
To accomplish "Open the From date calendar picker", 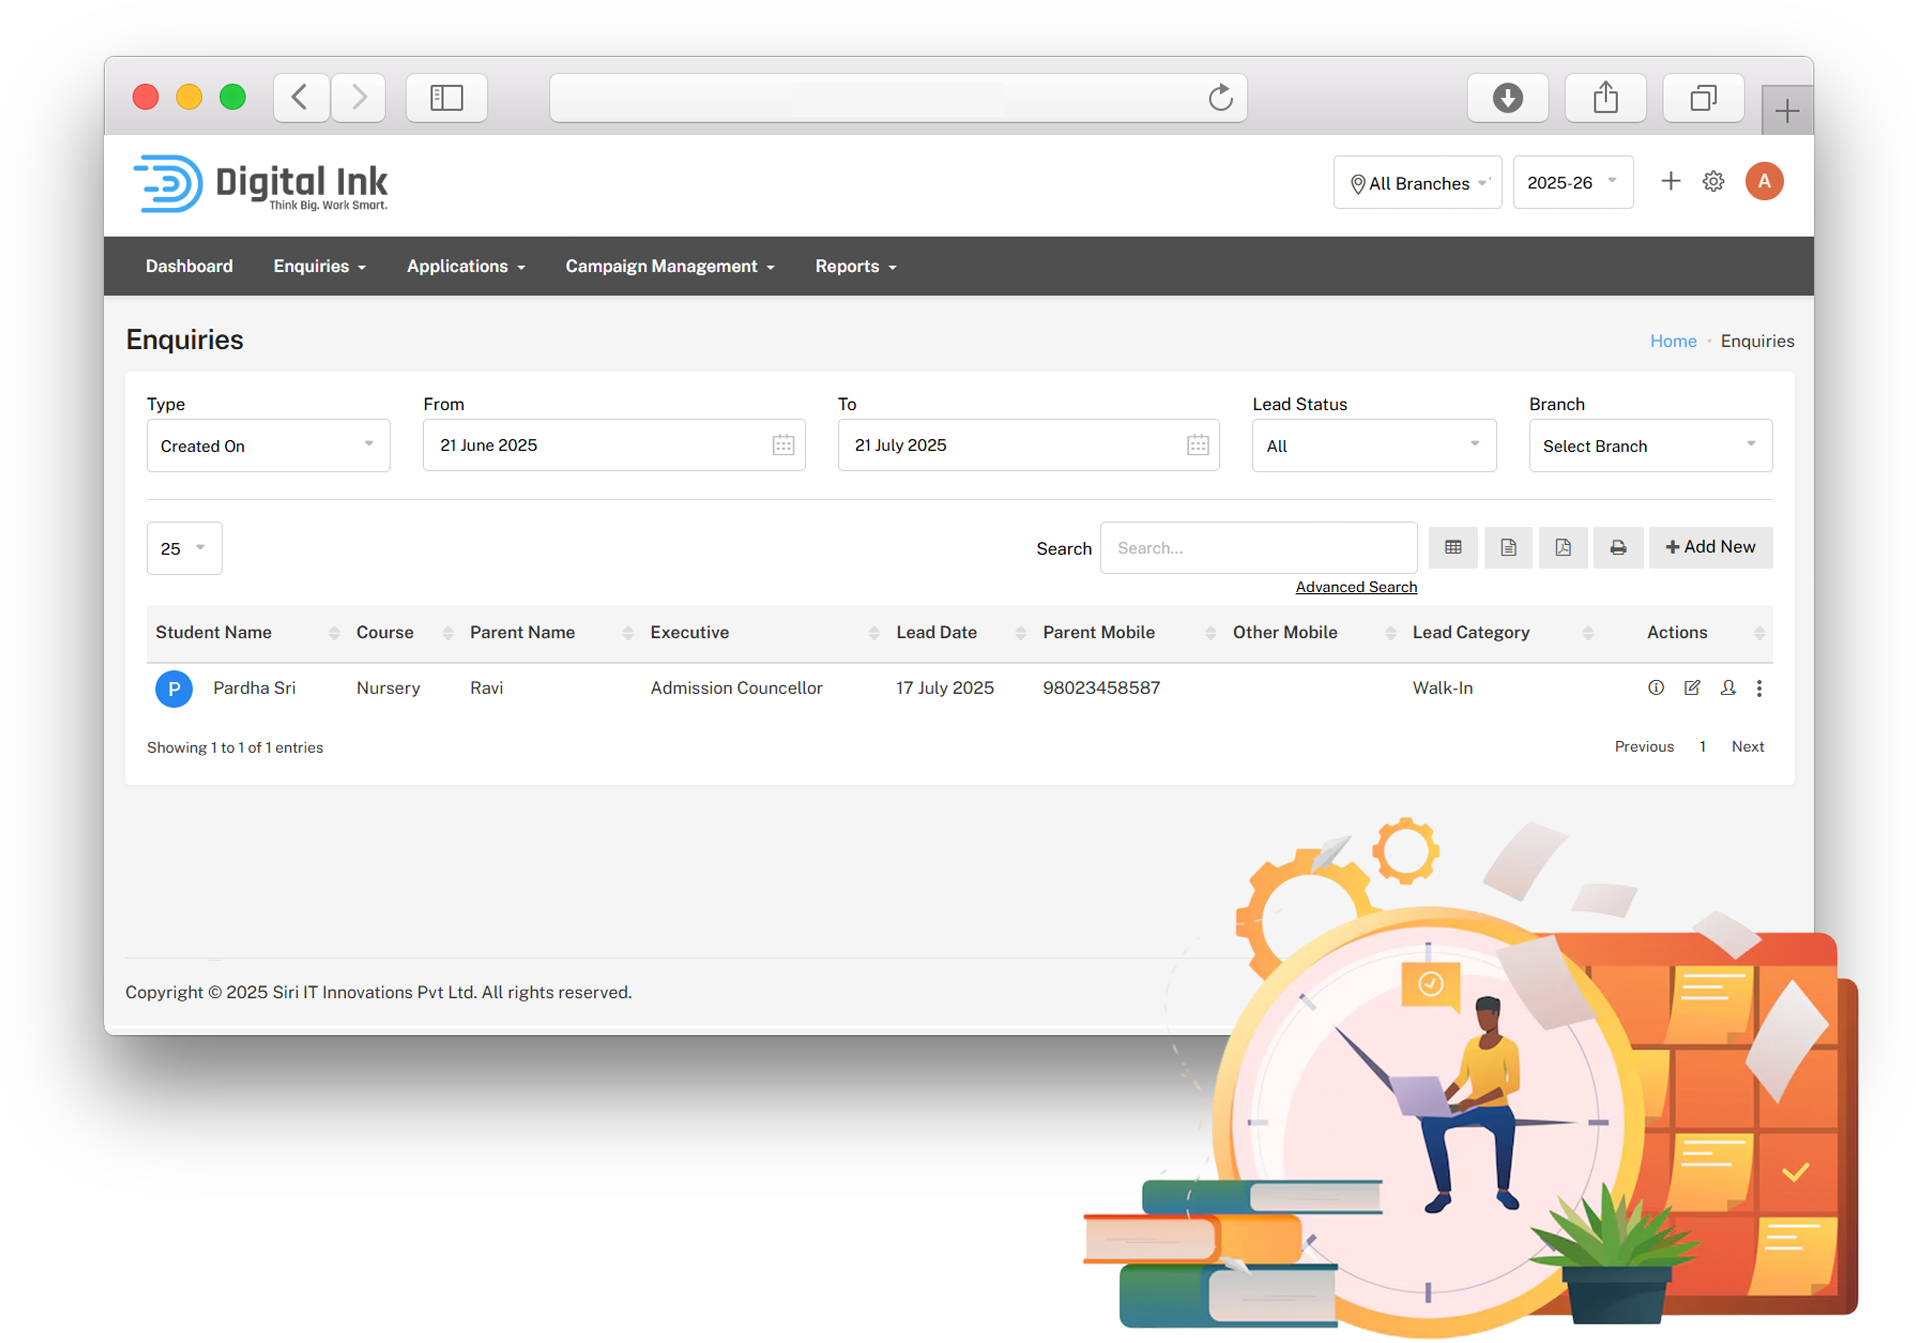I will 783,446.
